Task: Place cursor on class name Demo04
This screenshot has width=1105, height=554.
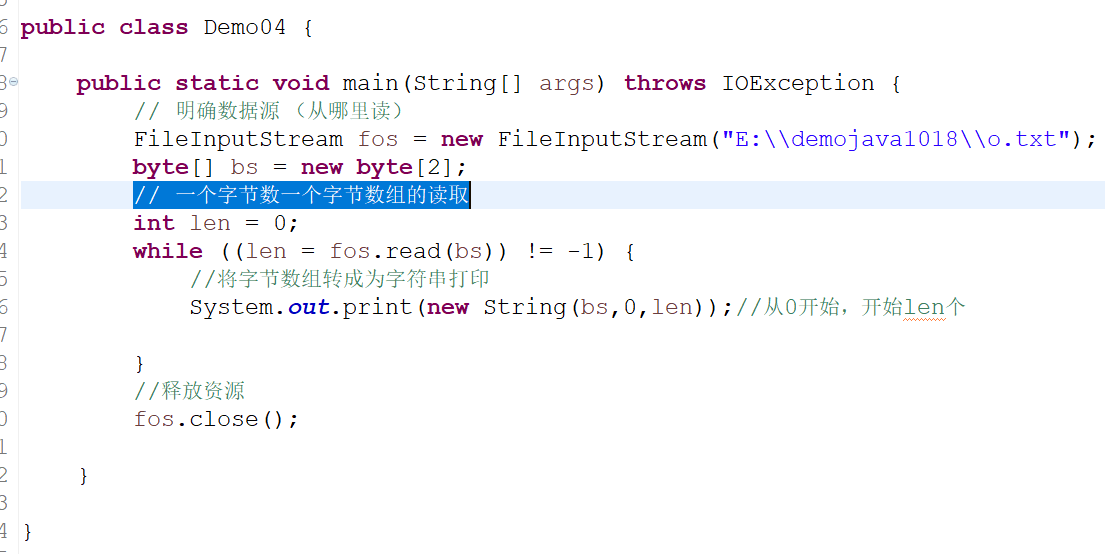Action: 245,27
